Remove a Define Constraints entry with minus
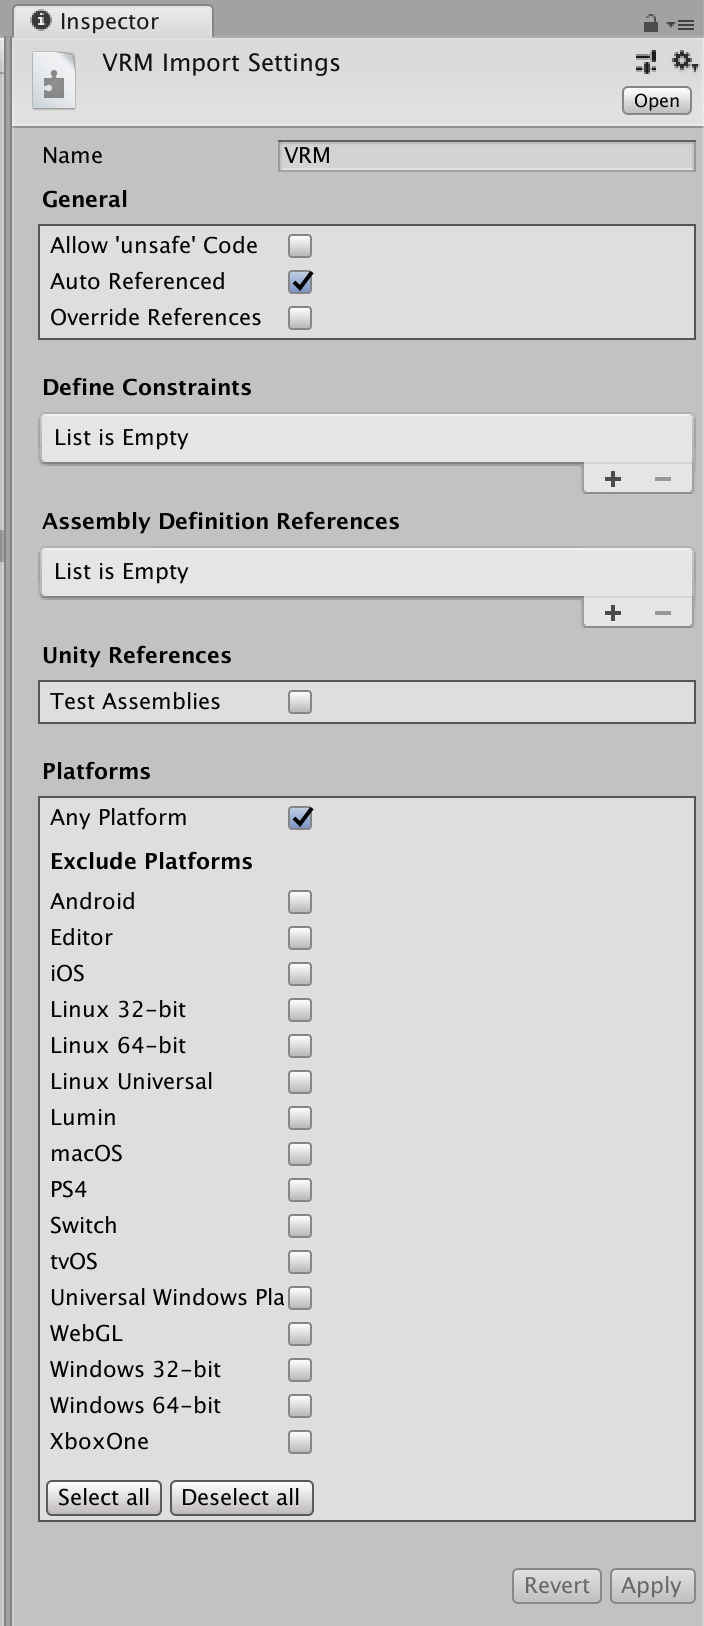Image resolution: width=704 pixels, height=1626 pixels. pos(663,479)
